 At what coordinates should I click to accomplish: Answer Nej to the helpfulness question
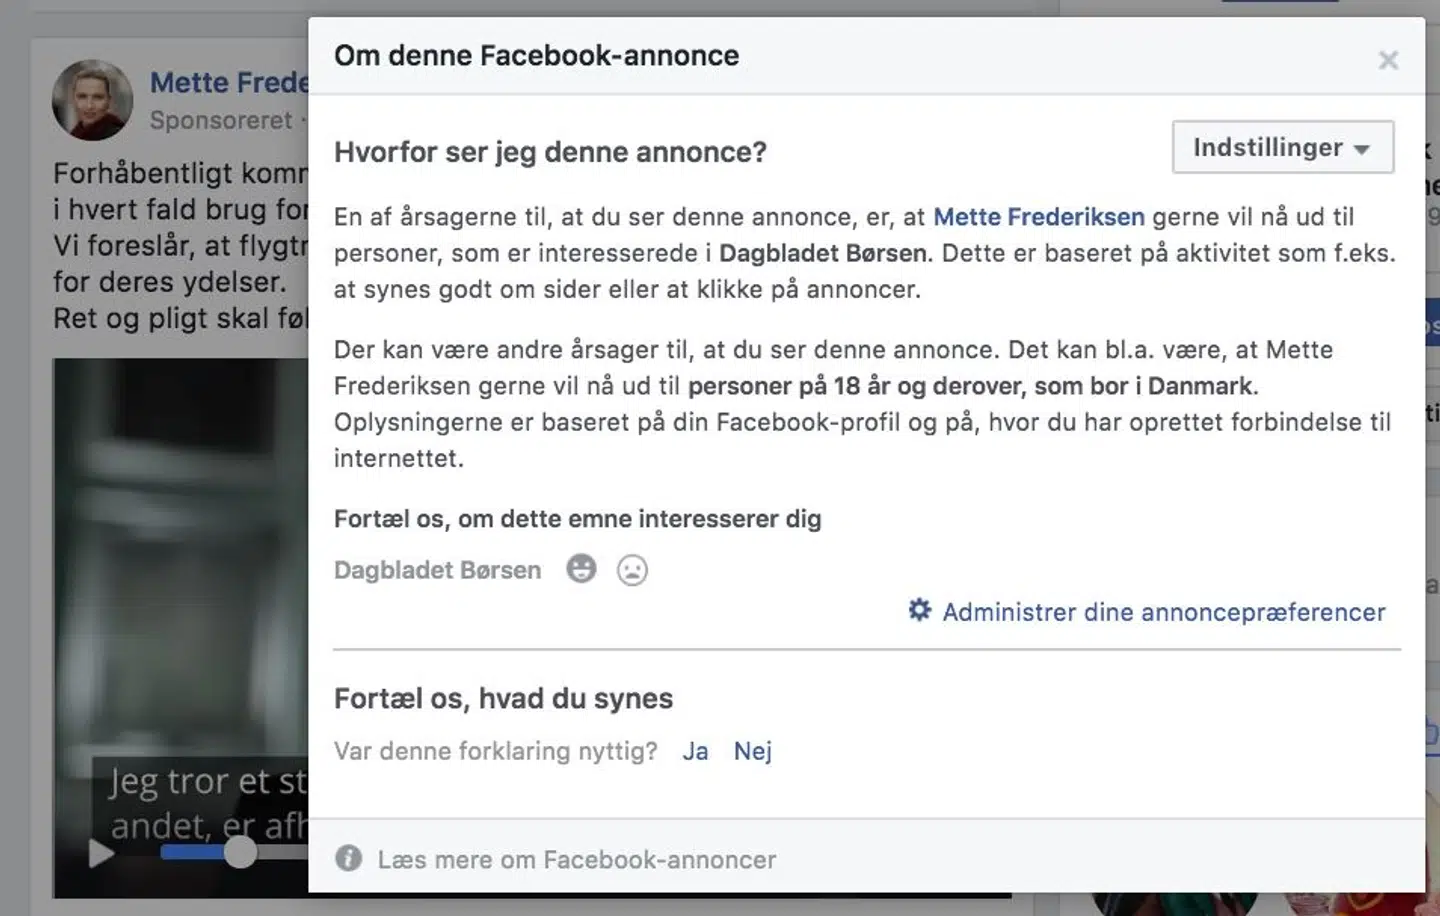(752, 751)
